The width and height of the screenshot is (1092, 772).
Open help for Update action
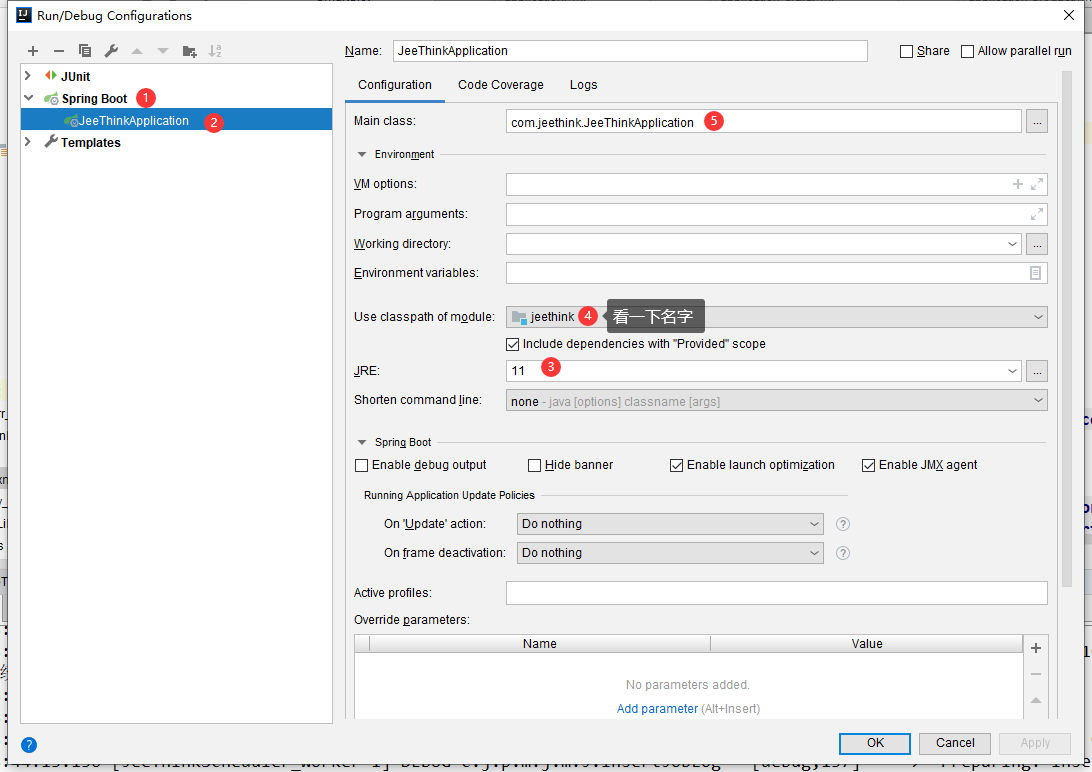point(843,524)
